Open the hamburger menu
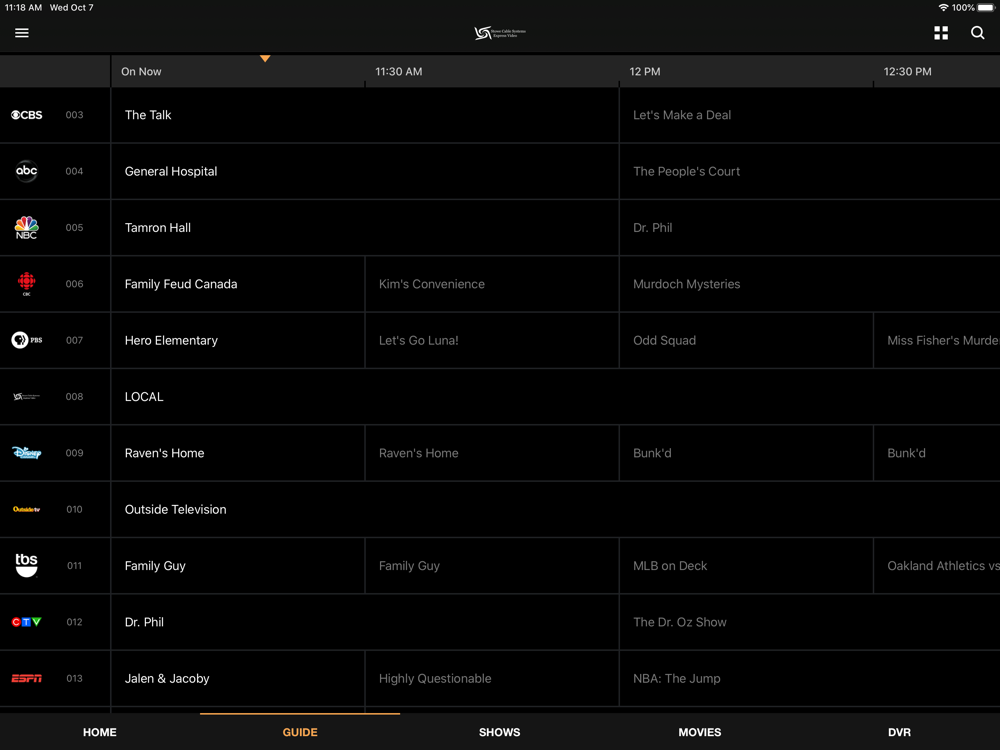Image resolution: width=1000 pixels, height=750 pixels. (22, 33)
